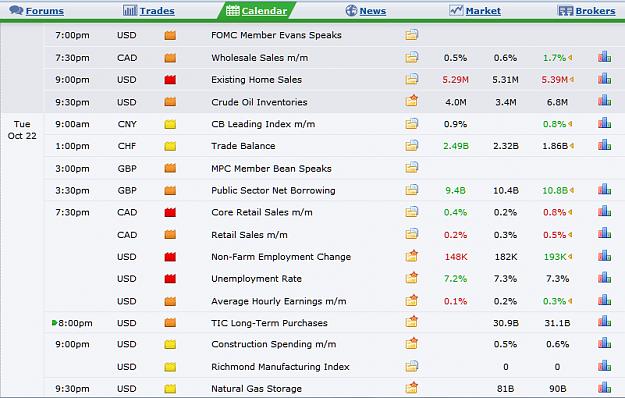625x398 pixels.
Task: Click red impact icon for Existing Home Sales
Action: click(x=170, y=80)
